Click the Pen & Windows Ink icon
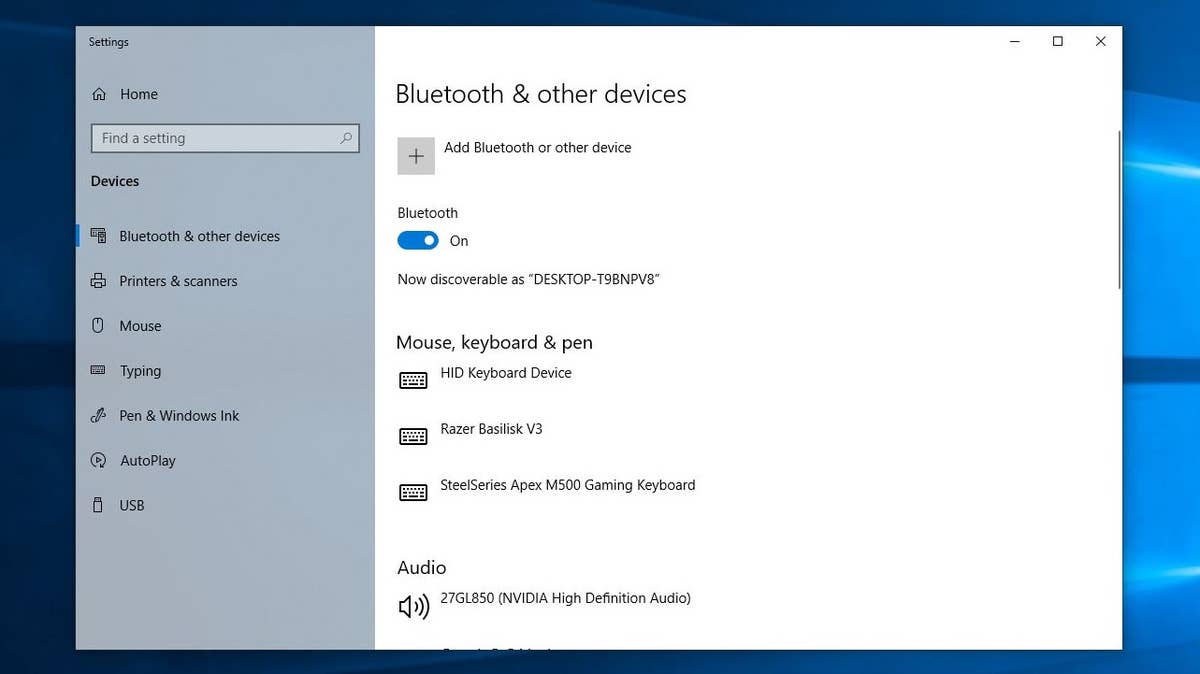Image resolution: width=1200 pixels, height=674 pixels. [98, 416]
